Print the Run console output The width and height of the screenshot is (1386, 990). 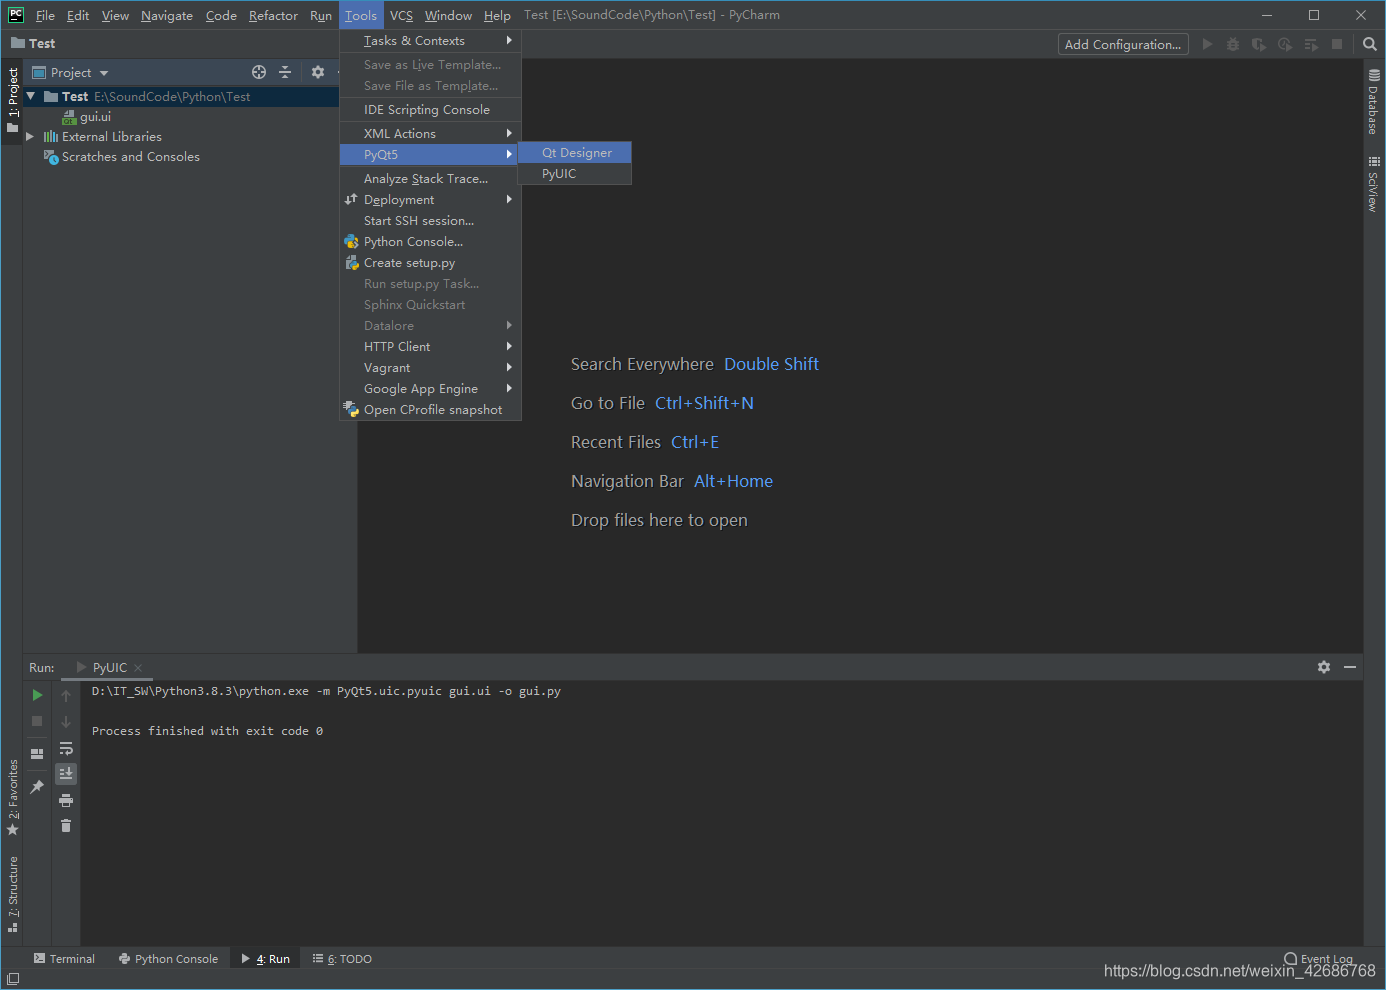click(66, 800)
